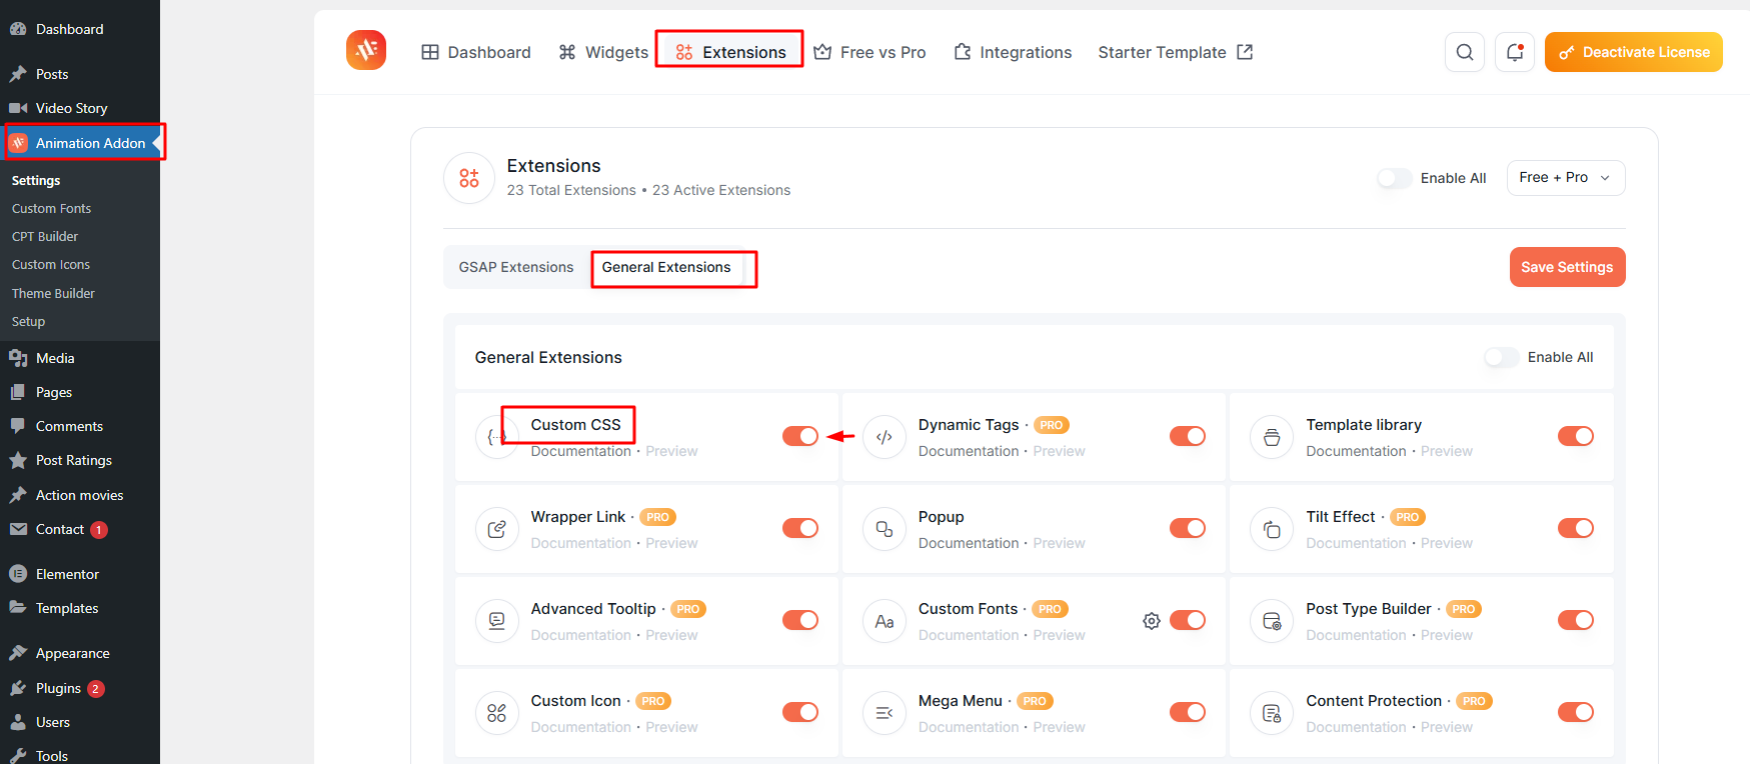
Task: Open Elementor in WordPress sidebar
Action: [x=80, y=574]
